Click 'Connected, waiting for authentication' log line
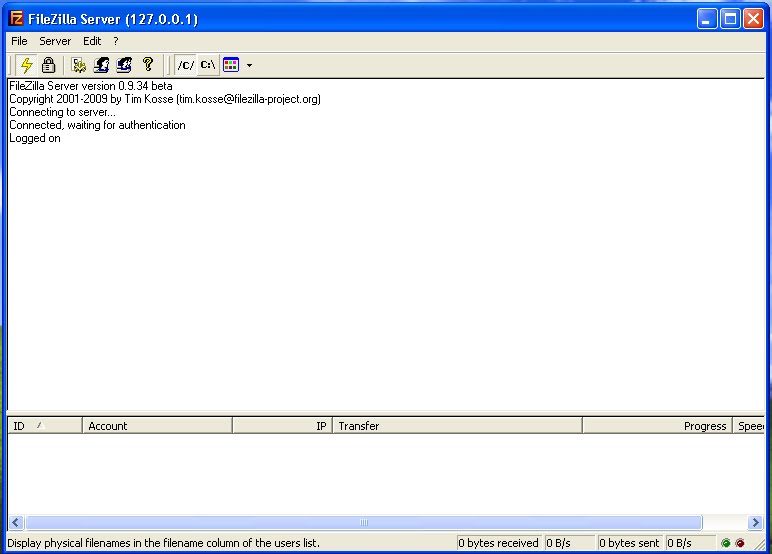This screenshot has height=554, width=772. coord(97,125)
